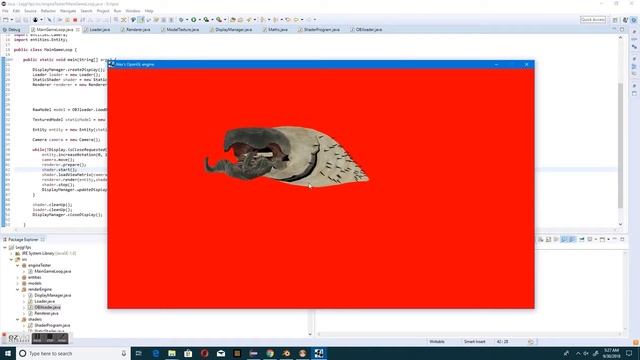Click 'Smart Insert' in the status bar
Viewport: 640px width, 360px height.
475,342
